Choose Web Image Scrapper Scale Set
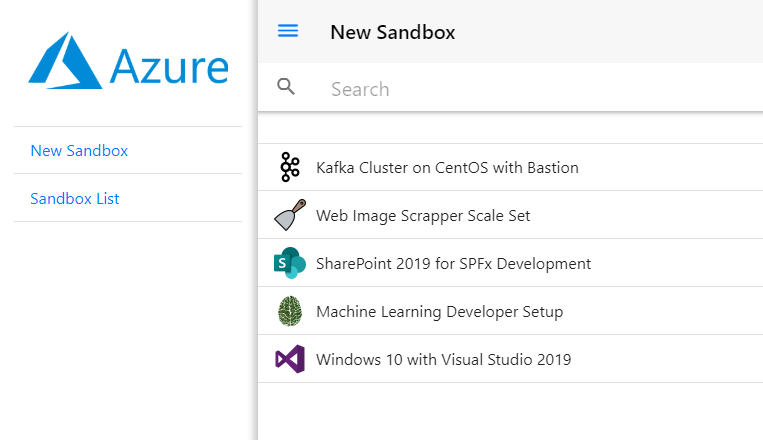The height and width of the screenshot is (440, 763). point(423,216)
